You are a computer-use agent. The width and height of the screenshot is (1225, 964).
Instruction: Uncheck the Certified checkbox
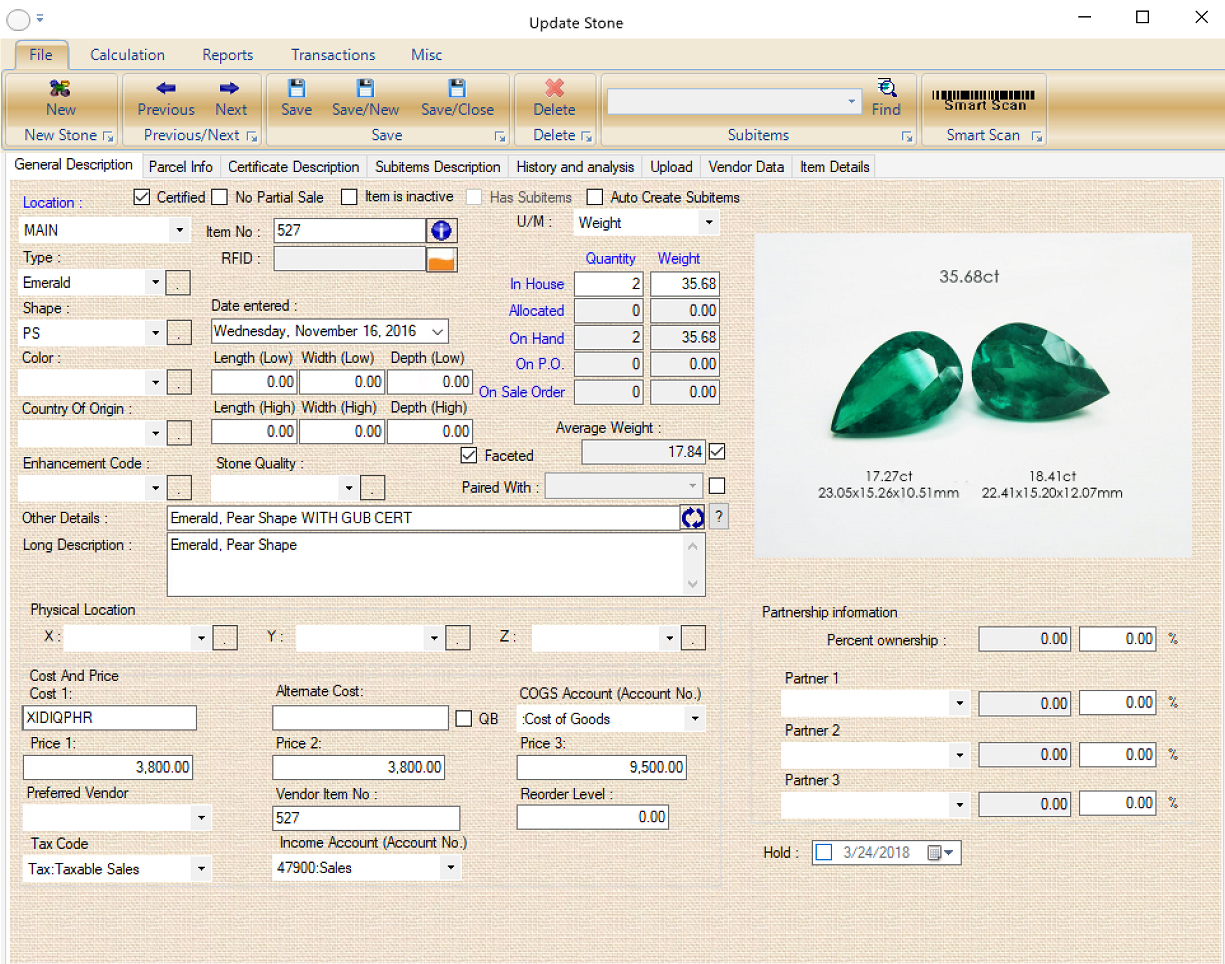tap(142, 197)
